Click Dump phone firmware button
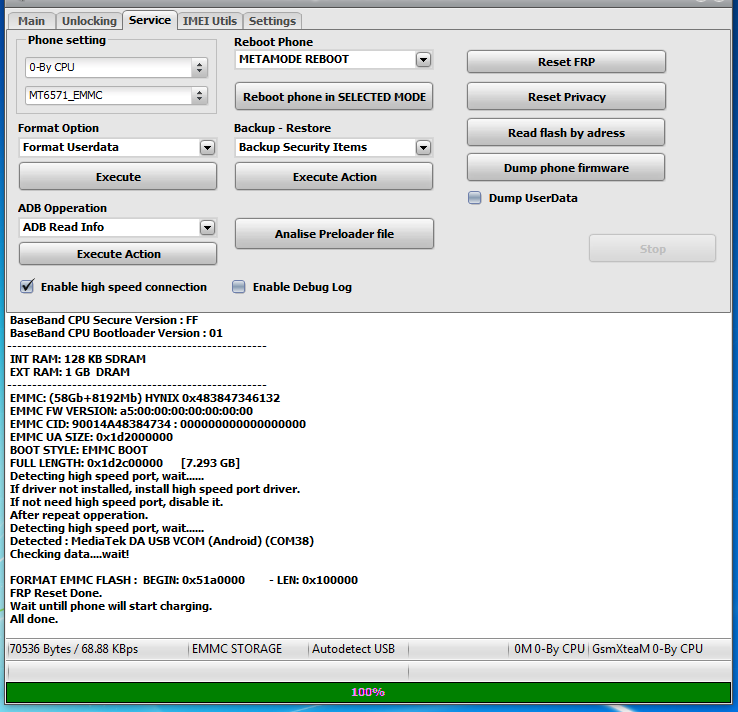Image resolution: width=738 pixels, height=712 pixels. (x=566, y=168)
